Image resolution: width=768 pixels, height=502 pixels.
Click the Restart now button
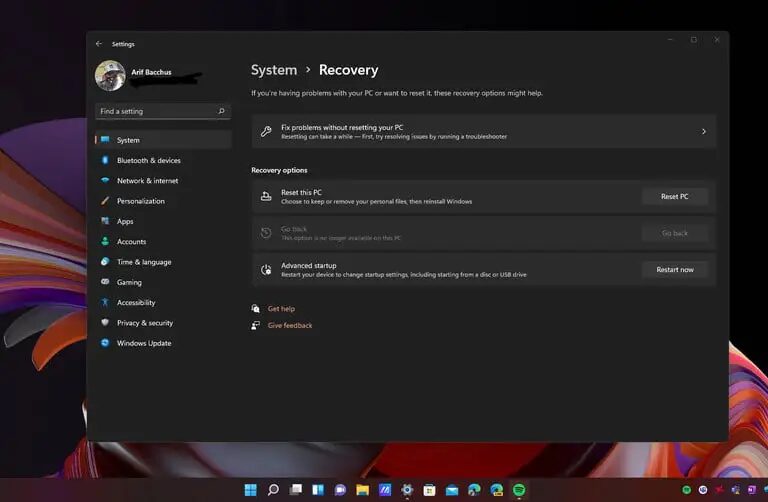click(674, 269)
